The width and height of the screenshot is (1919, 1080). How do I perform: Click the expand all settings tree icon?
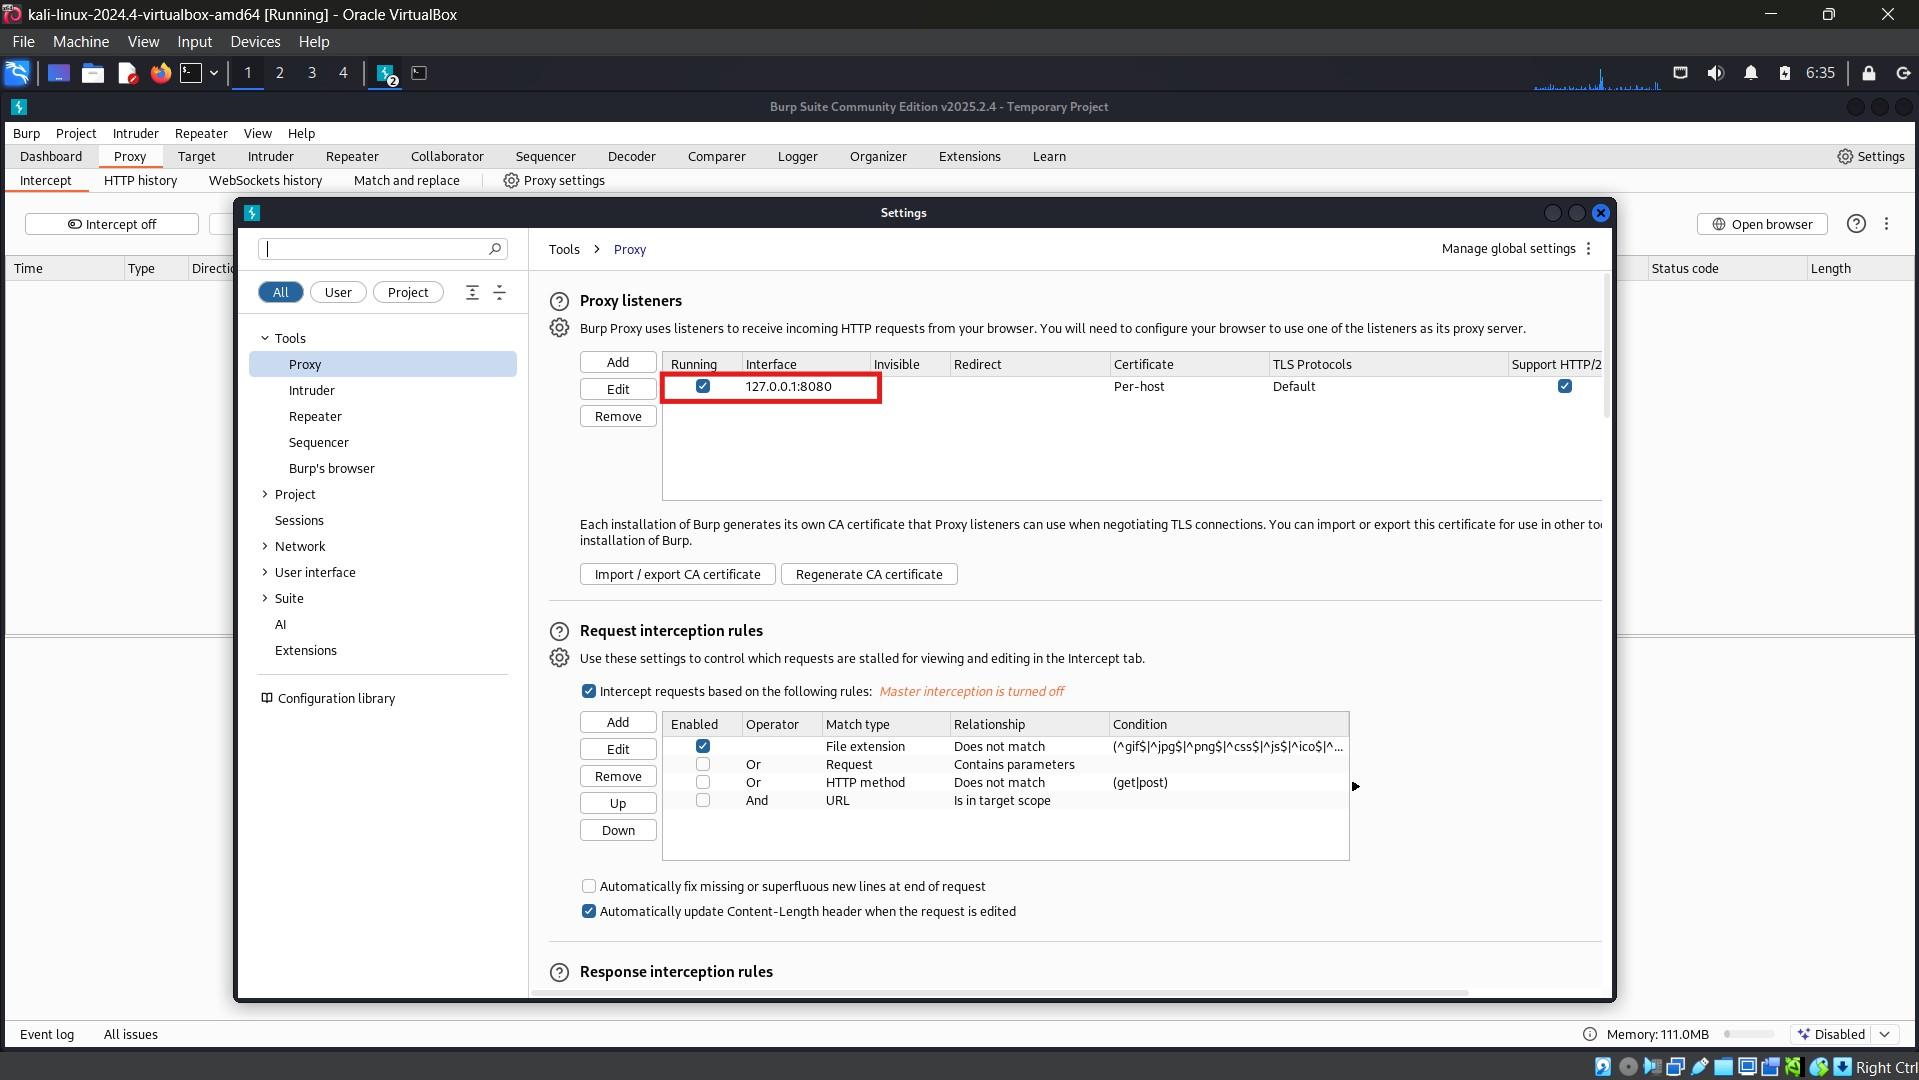coord(471,292)
